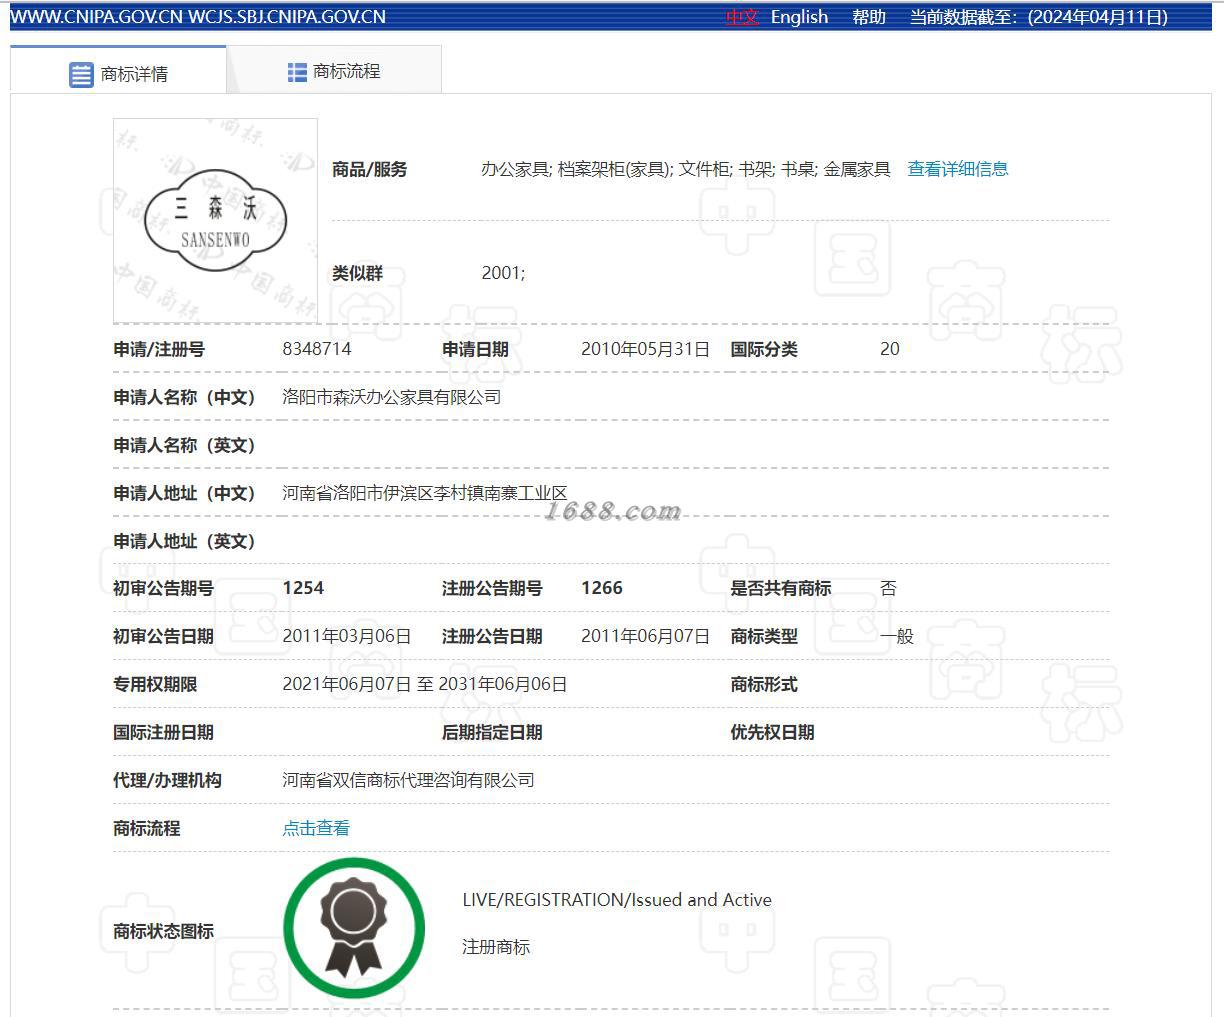Click the 商标详情 tab list icon

point(81,74)
